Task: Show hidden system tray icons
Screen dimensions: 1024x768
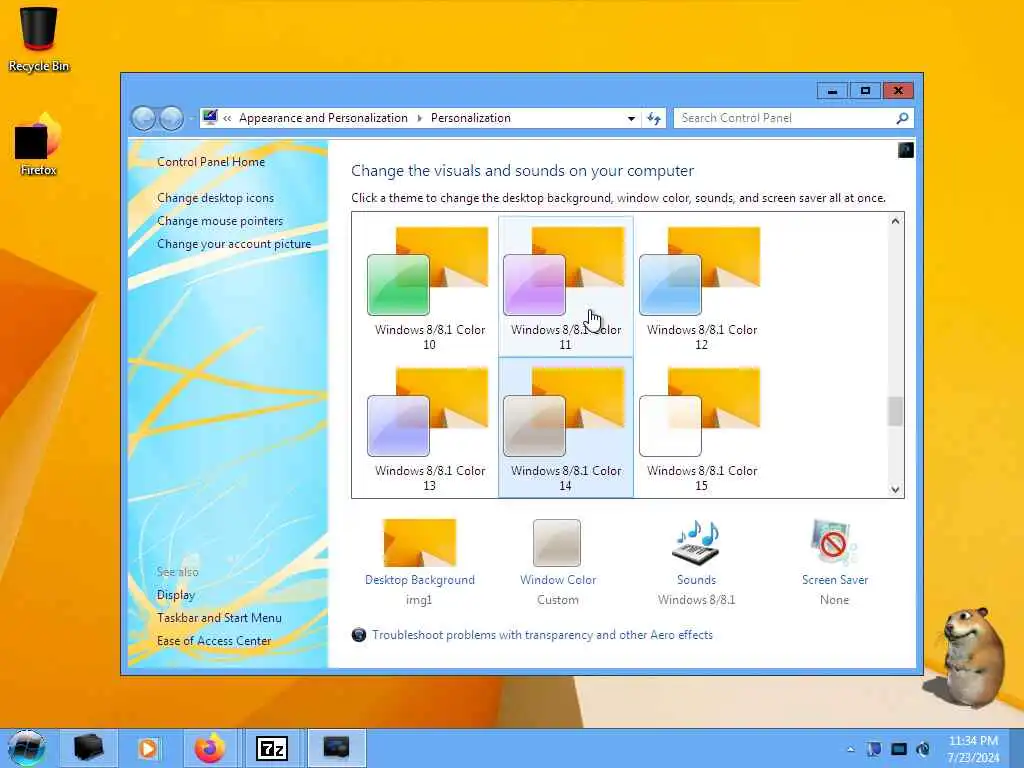Action: click(x=850, y=749)
